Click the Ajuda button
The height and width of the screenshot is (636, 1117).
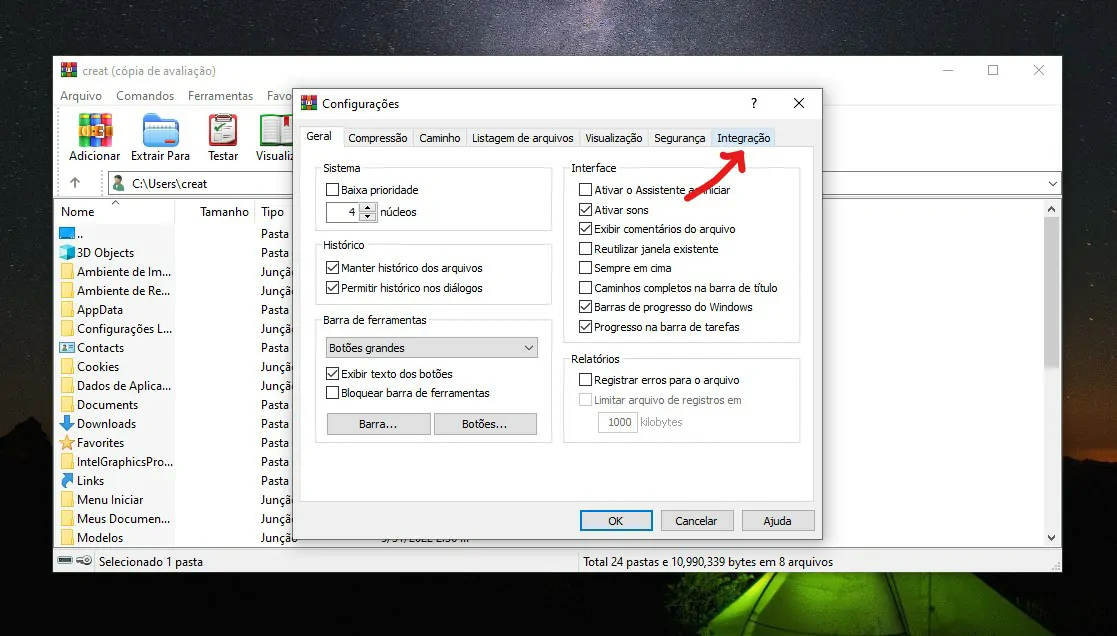click(777, 521)
